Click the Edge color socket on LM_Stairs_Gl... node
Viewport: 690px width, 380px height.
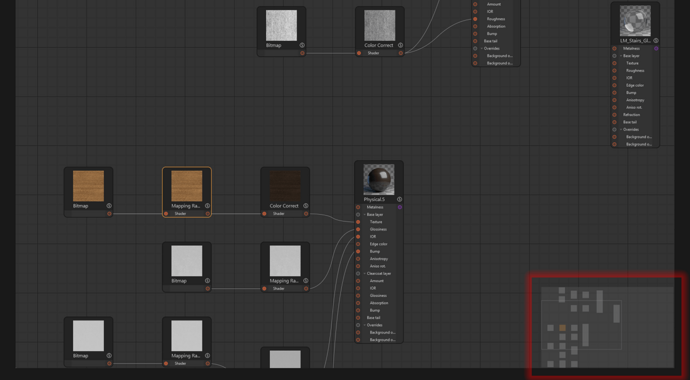(x=614, y=85)
